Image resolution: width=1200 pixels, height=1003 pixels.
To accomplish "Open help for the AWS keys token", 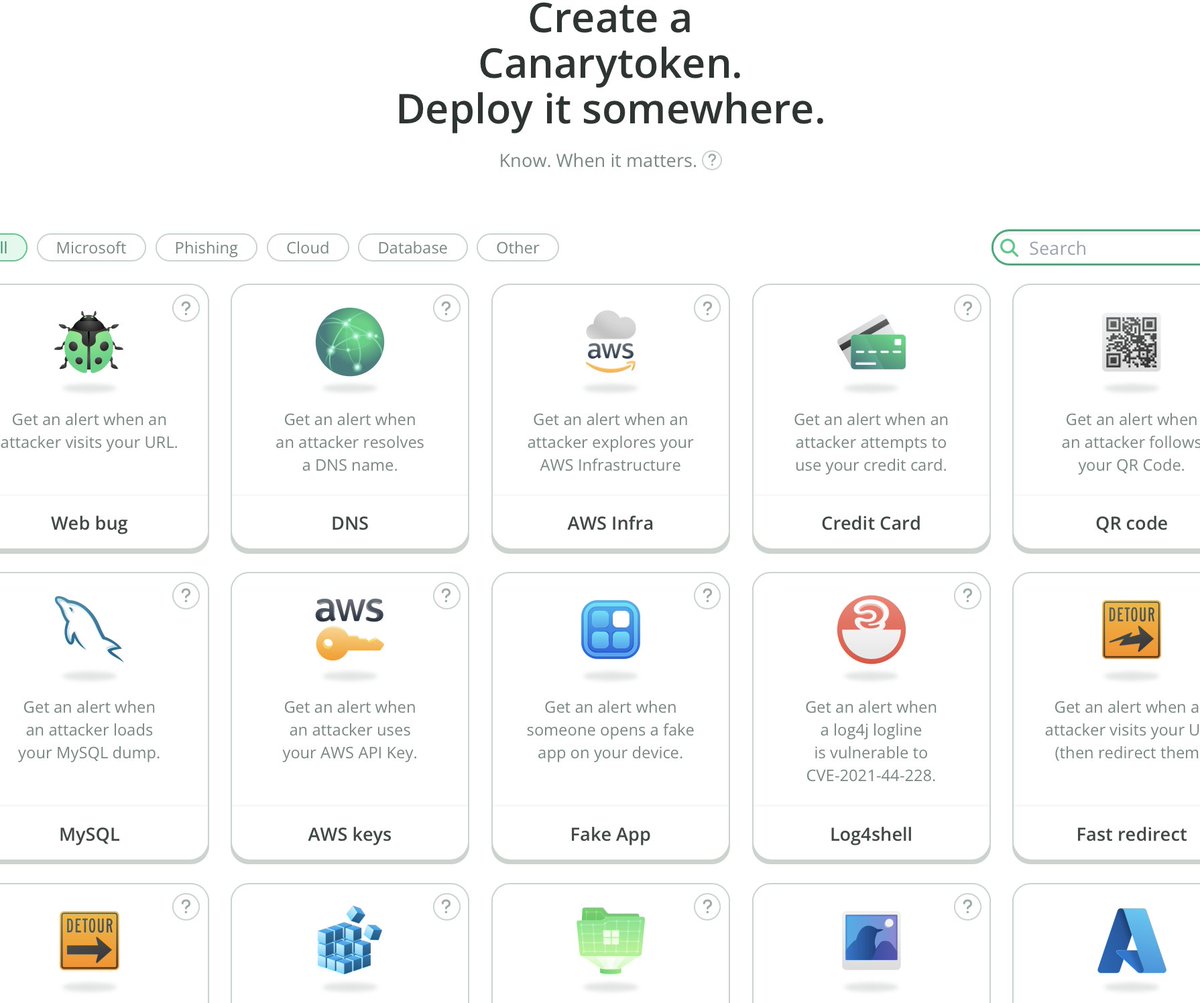I will 446,597.
